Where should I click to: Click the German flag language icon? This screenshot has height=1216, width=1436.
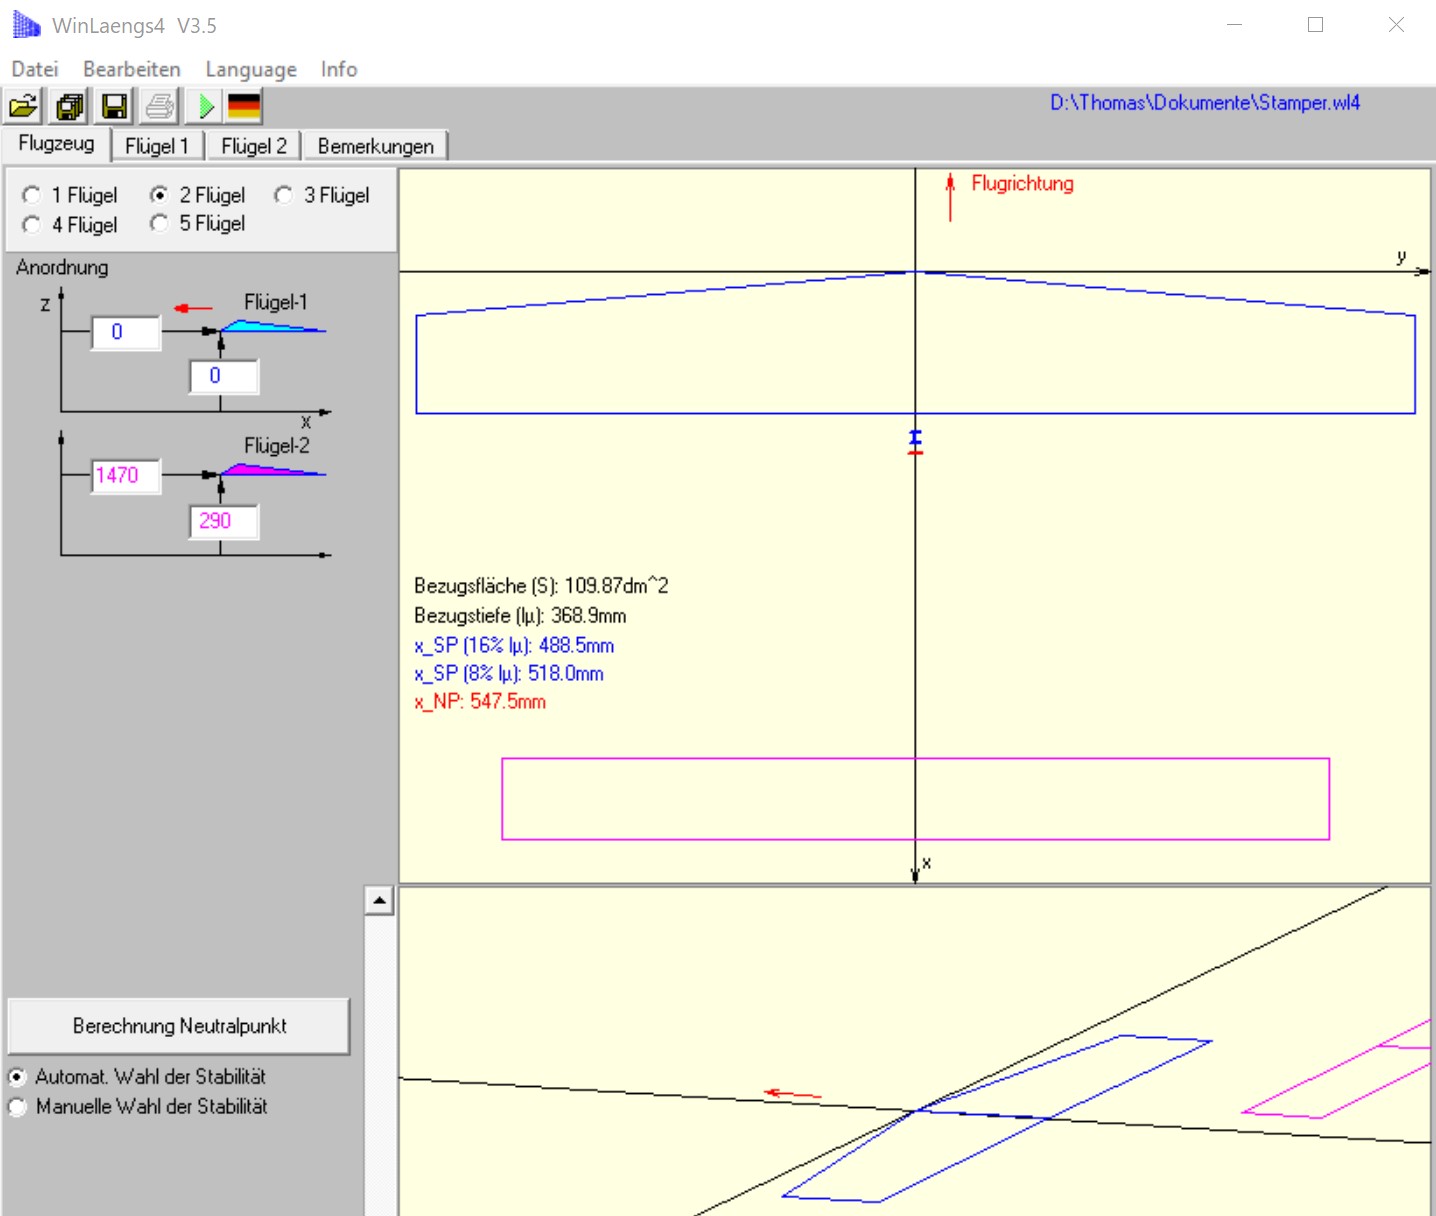tap(244, 106)
